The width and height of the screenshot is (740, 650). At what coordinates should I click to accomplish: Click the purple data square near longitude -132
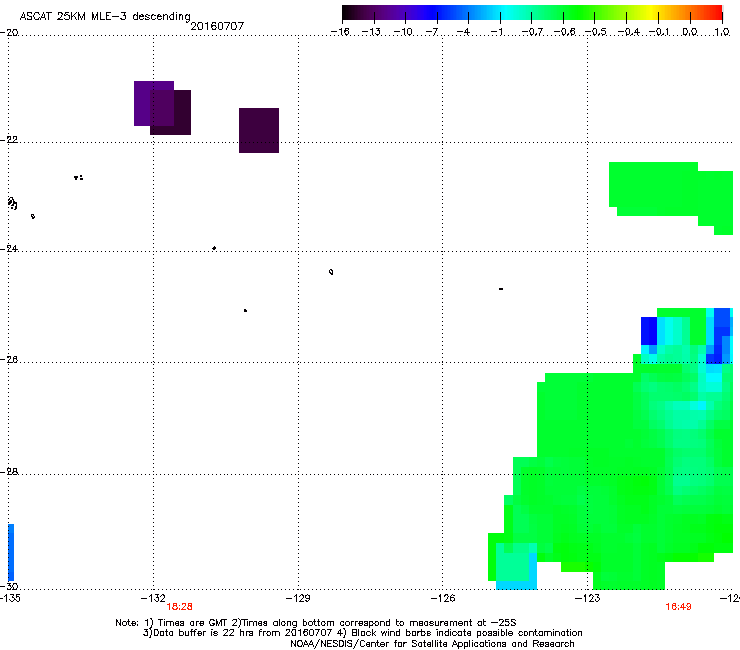point(154,103)
